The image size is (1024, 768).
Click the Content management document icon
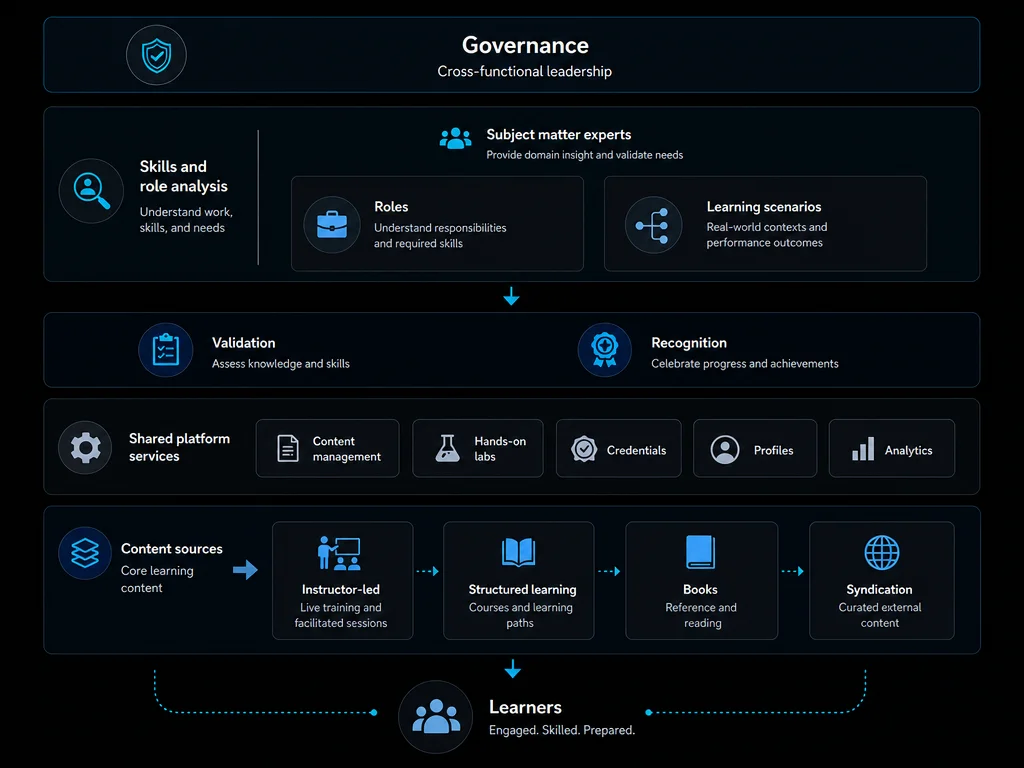click(x=288, y=449)
